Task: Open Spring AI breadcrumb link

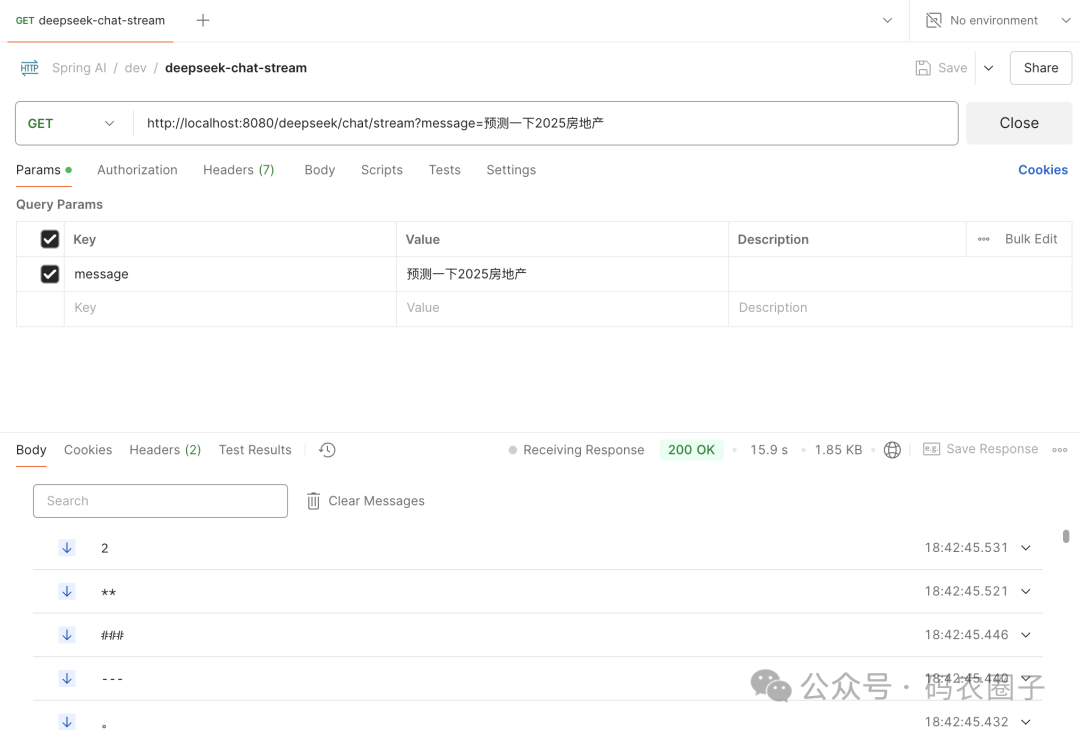Action: (x=79, y=67)
